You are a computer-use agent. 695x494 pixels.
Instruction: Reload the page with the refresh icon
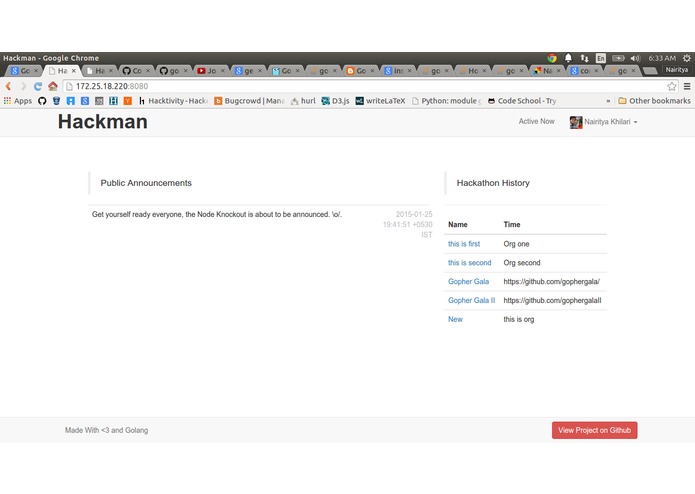pos(38,86)
